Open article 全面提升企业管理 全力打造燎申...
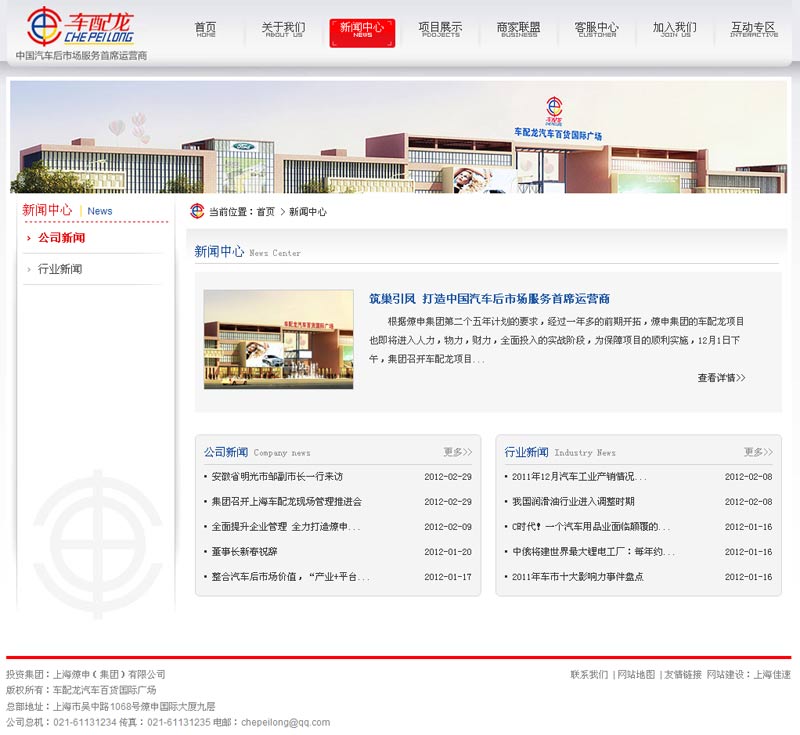The image size is (800, 735). pos(286,526)
